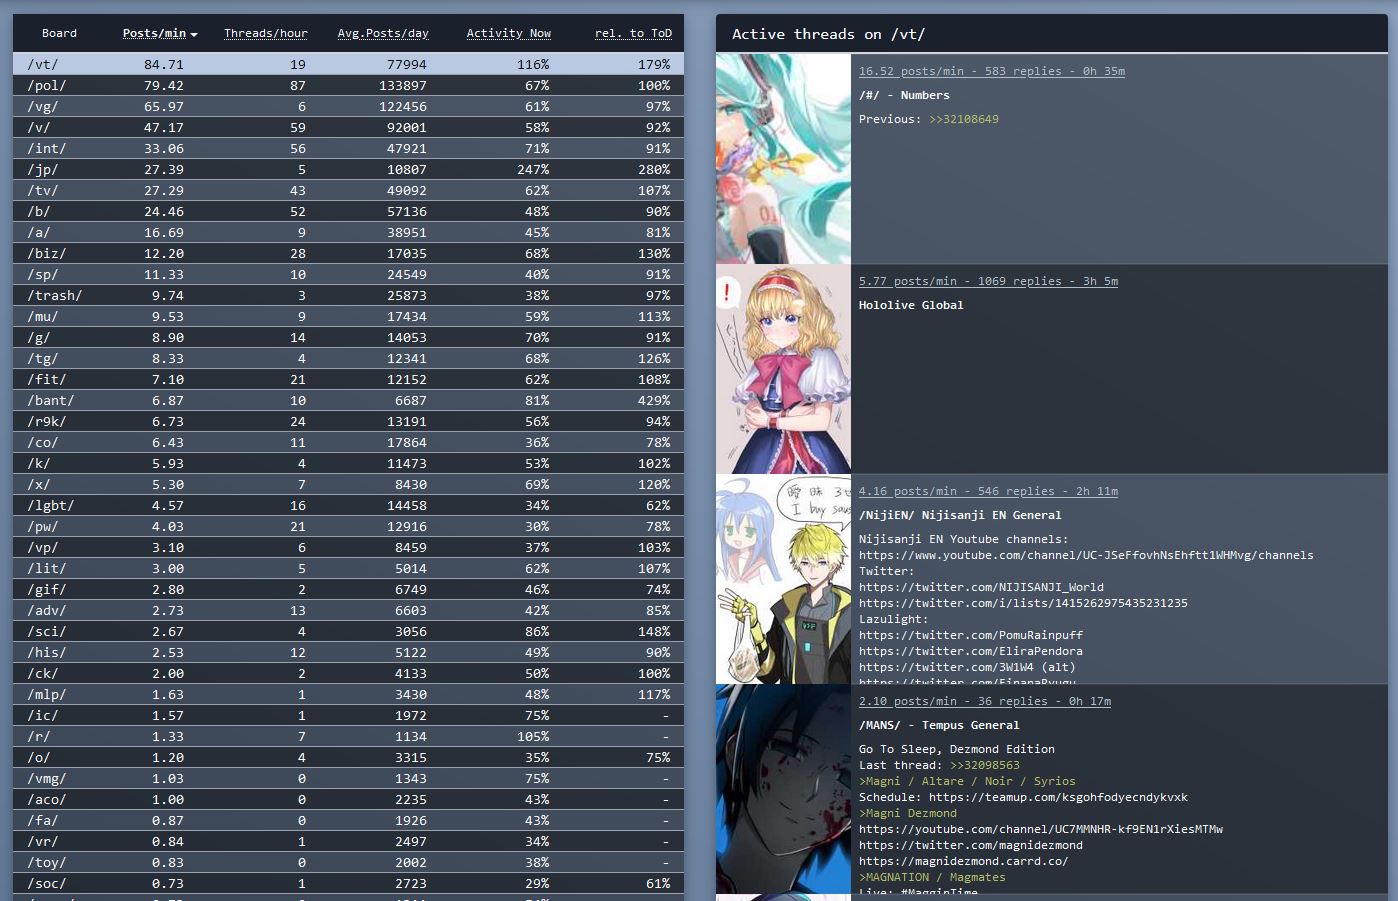The image size is (1398, 901).
Task: Click previous thread link >>32108649
Action: point(964,119)
